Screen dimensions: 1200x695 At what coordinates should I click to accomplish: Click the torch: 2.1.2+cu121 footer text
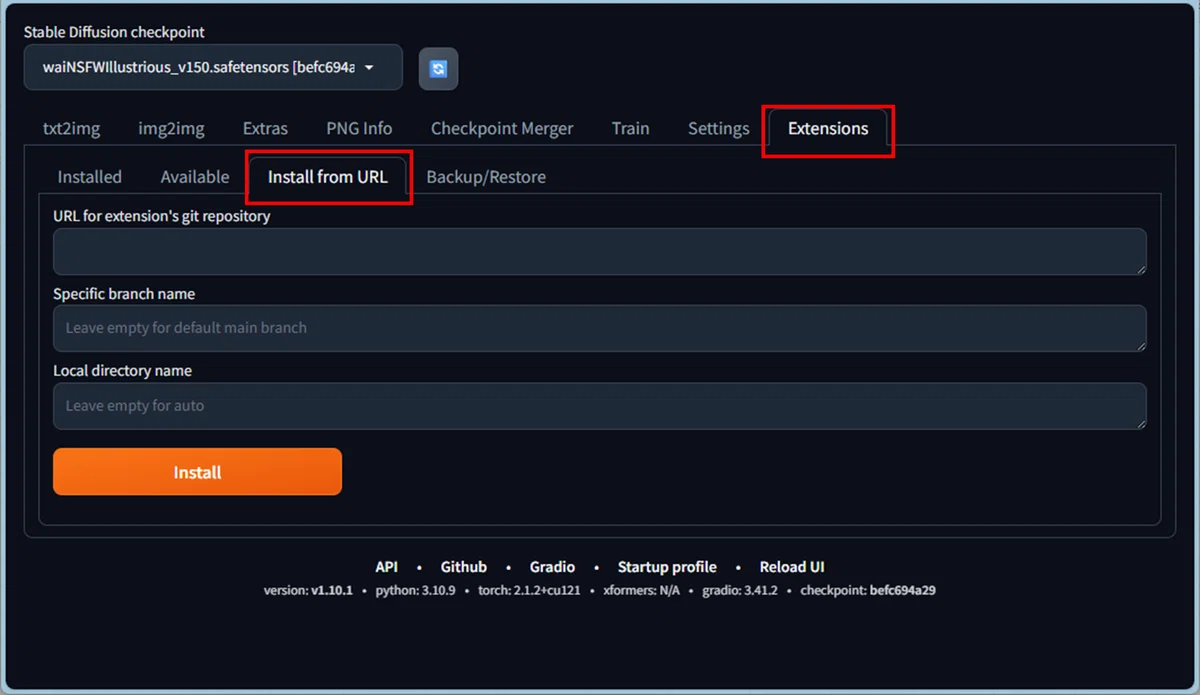tap(529, 591)
